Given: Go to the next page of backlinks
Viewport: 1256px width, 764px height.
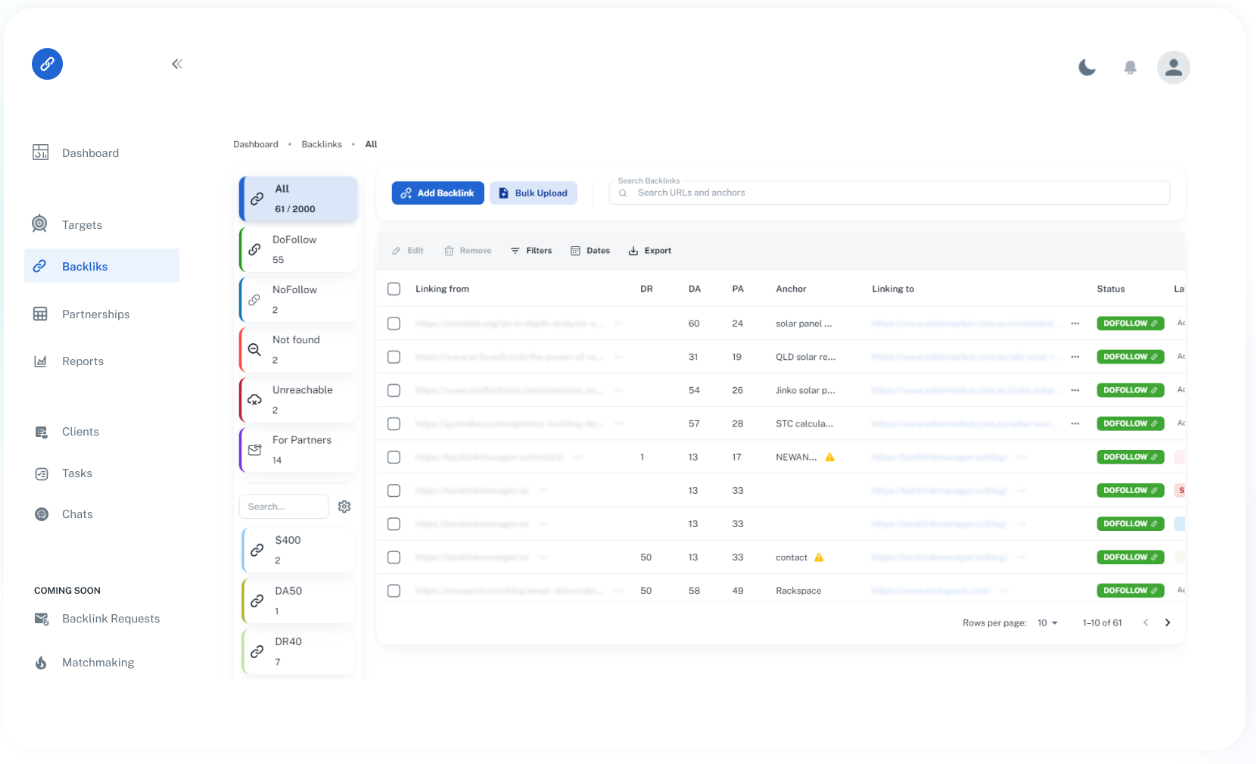Looking at the screenshot, I should click(x=1167, y=621).
